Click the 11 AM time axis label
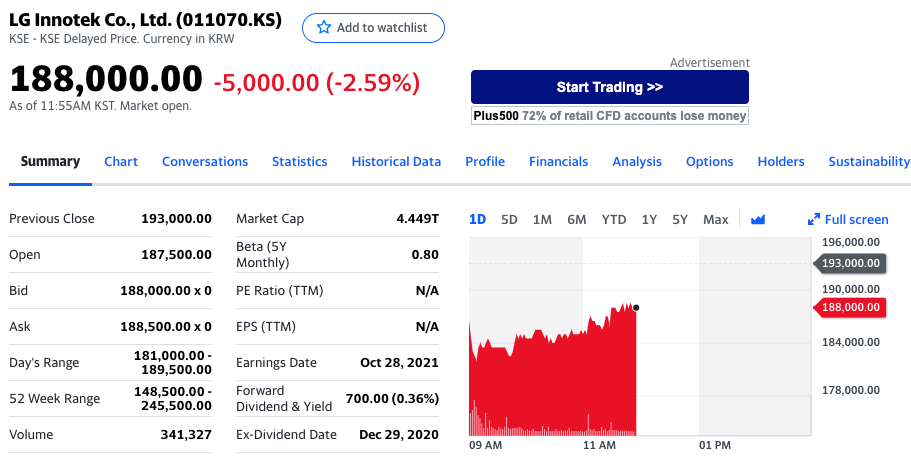Image resolution: width=911 pixels, height=456 pixels. (x=598, y=446)
